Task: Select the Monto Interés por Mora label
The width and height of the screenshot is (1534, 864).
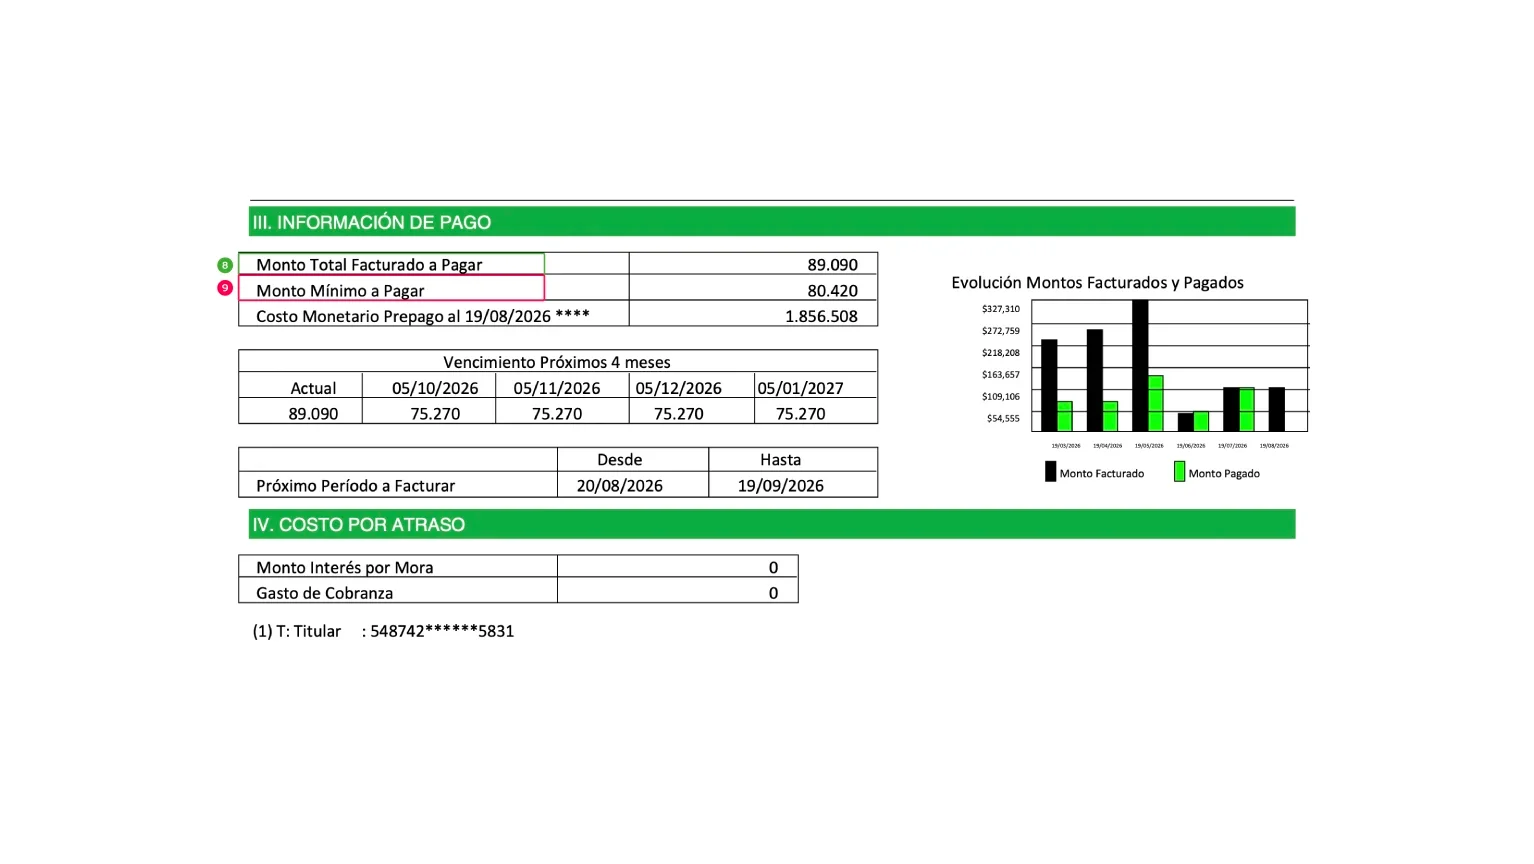Action: point(344,568)
